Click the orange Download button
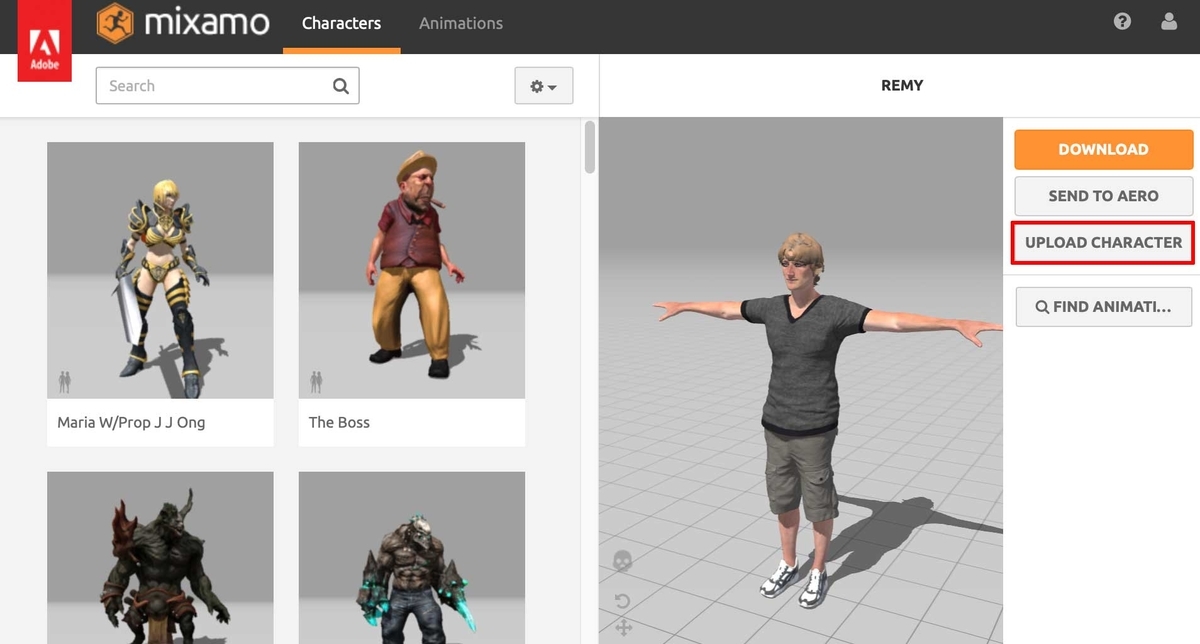The height and width of the screenshot is (644, 1200). [x=1104, y=149]
